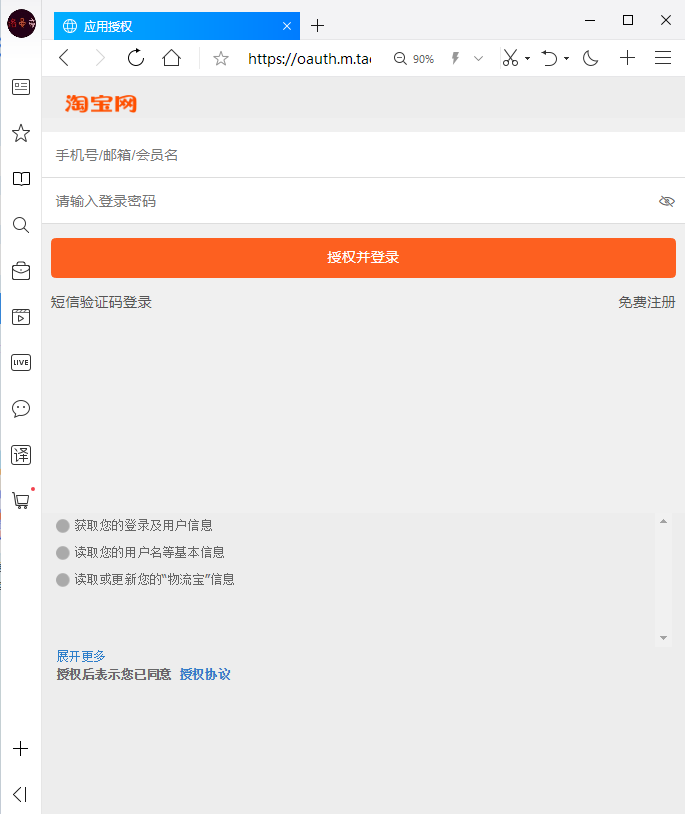Collapse the sidebar panel

click(20, 794)
